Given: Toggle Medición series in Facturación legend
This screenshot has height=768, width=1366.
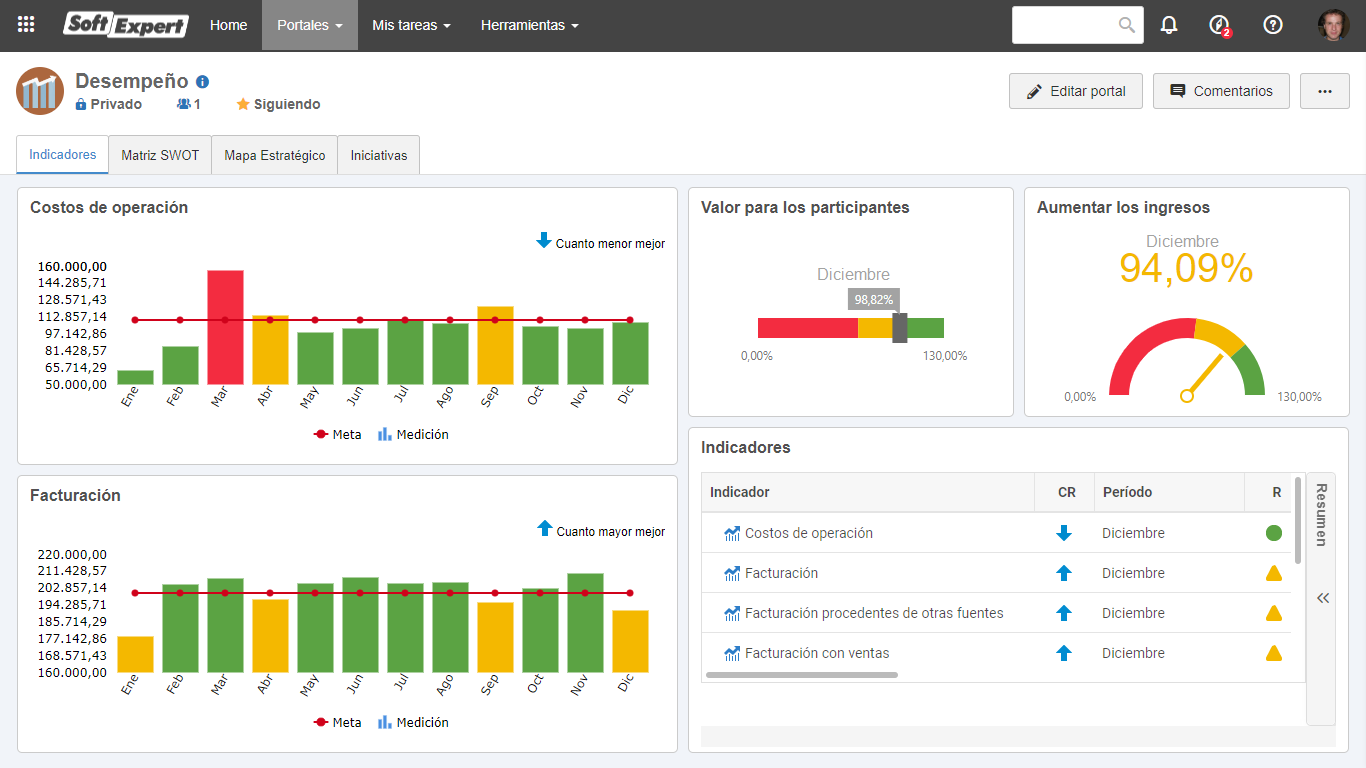Looking at the screenshot, I should point(413,722).
